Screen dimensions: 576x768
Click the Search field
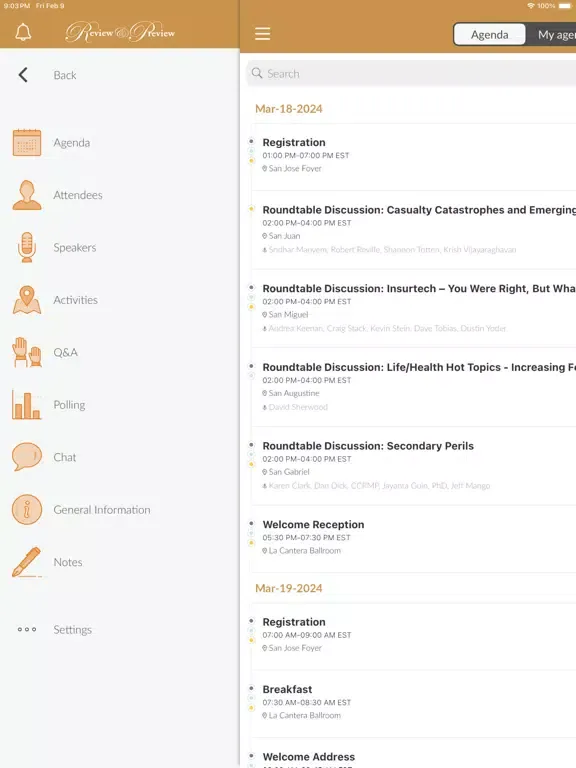(x=411, y=73)
